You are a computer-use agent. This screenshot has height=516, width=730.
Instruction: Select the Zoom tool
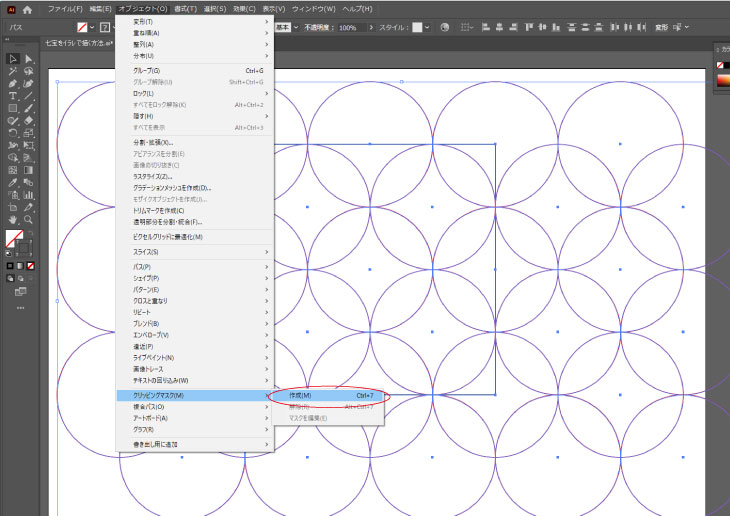coord(29,219)
